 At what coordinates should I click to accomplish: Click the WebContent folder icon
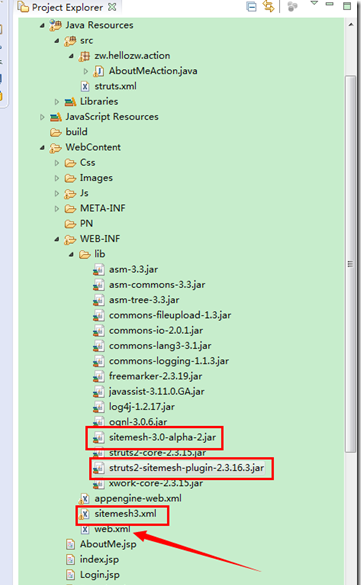pyautogui.click(x=56, y=148)
